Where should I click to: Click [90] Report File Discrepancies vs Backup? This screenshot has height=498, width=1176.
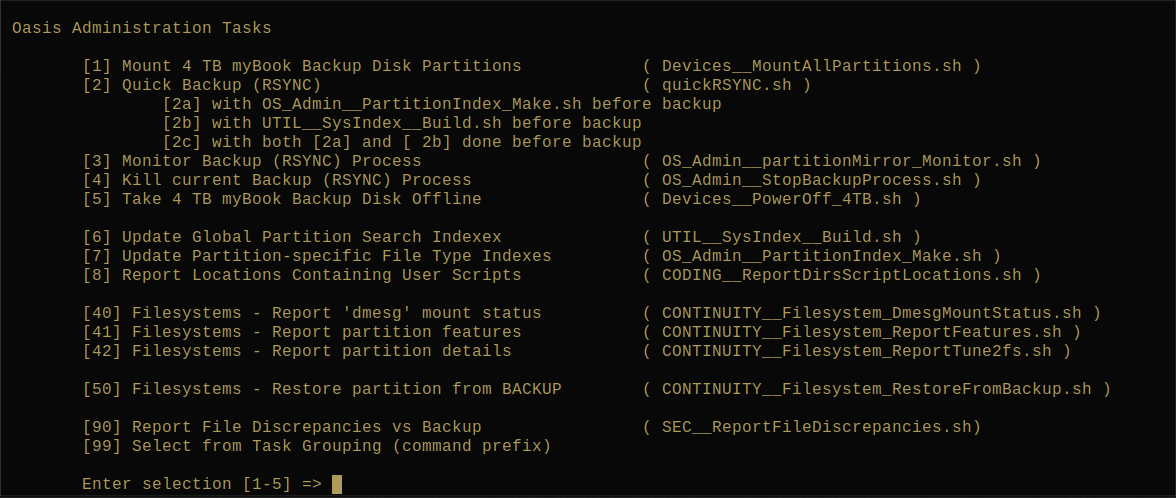(281, 427)
